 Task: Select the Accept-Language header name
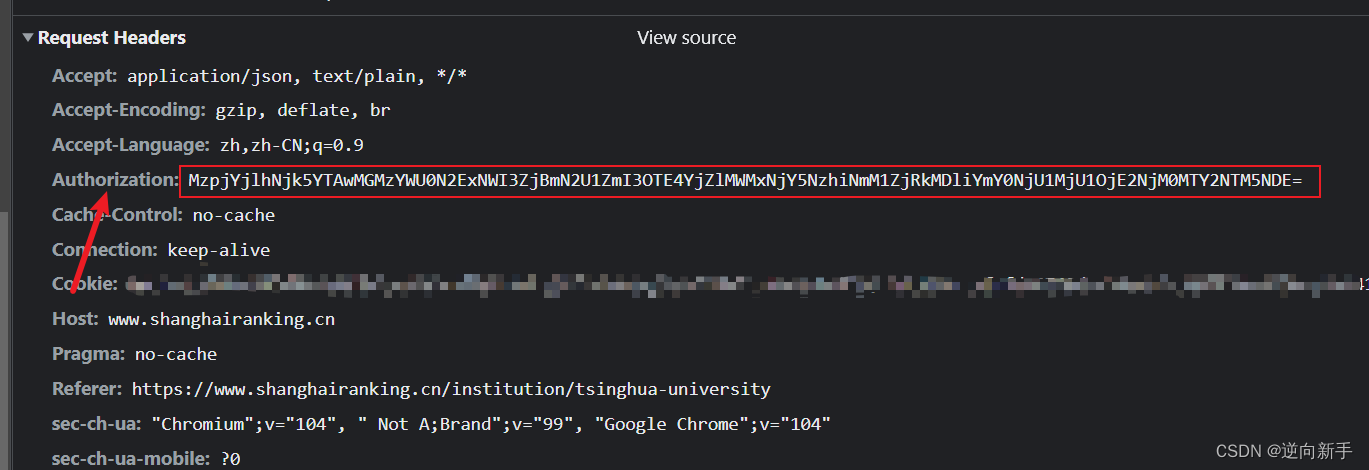point(131,145)
